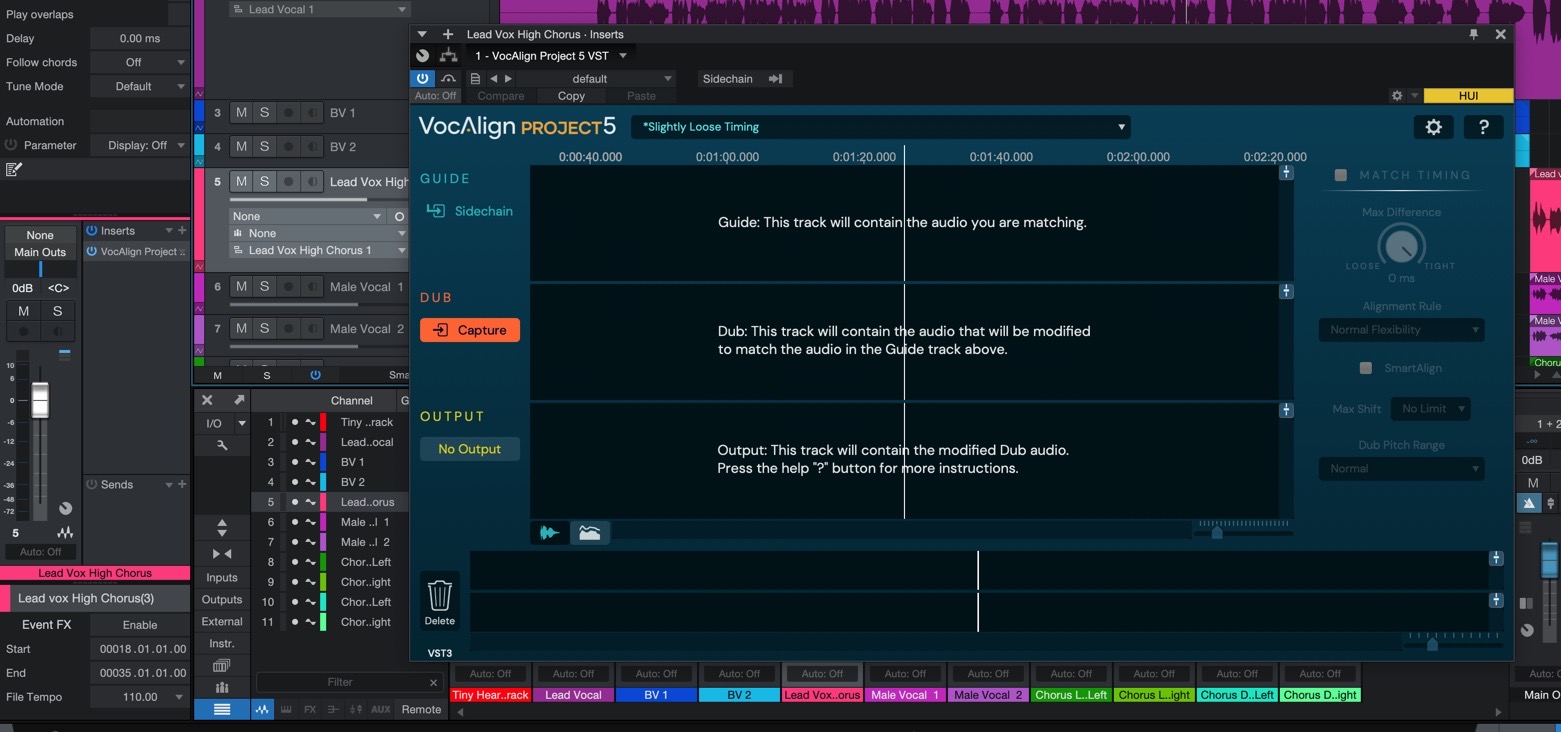
Task: Enable the SmartAlign checkbox
Action: click(1365, 368)
